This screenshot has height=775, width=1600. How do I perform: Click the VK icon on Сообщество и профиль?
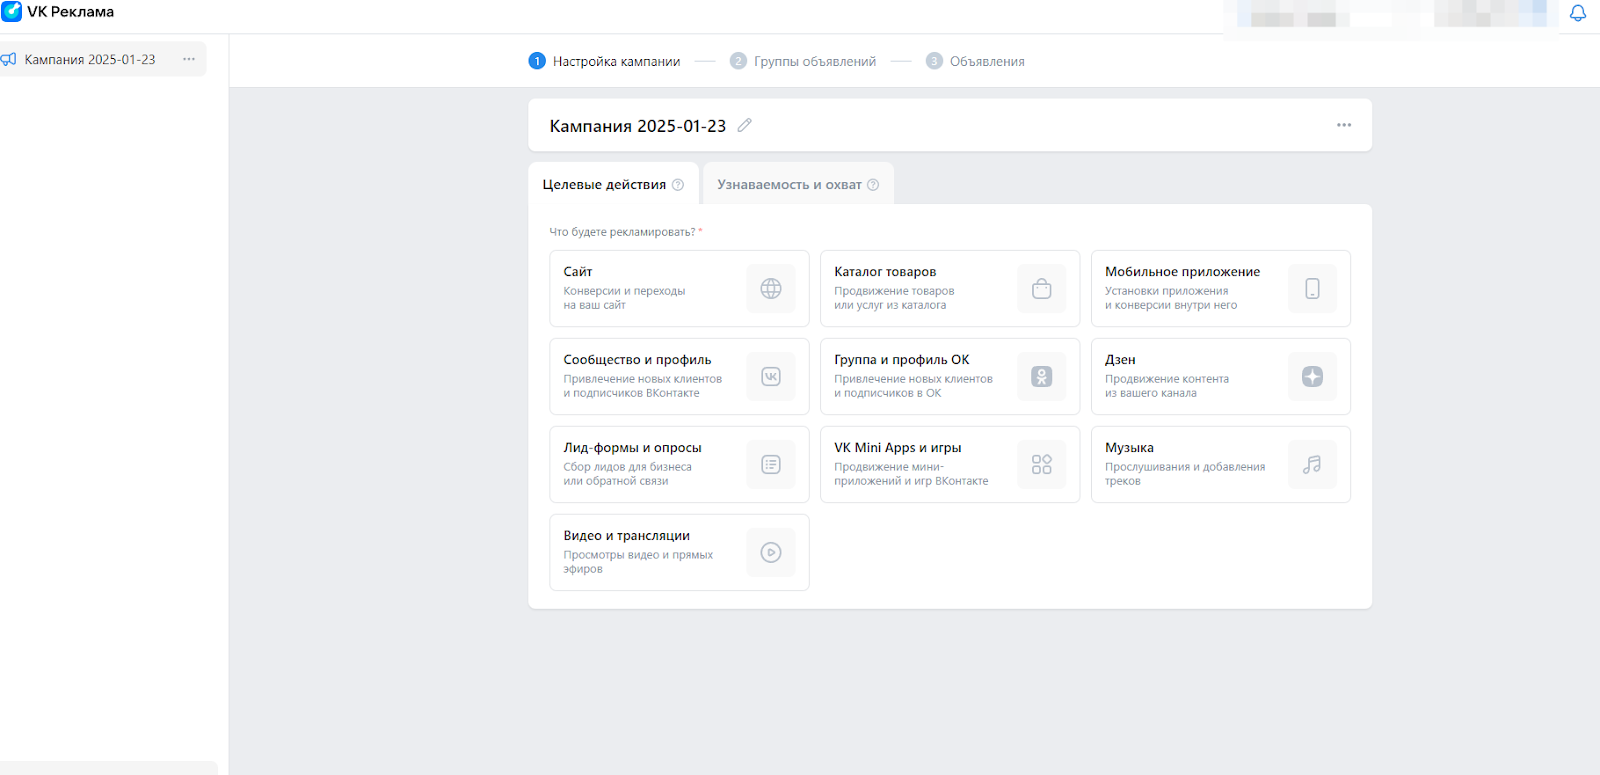point(770,376)
